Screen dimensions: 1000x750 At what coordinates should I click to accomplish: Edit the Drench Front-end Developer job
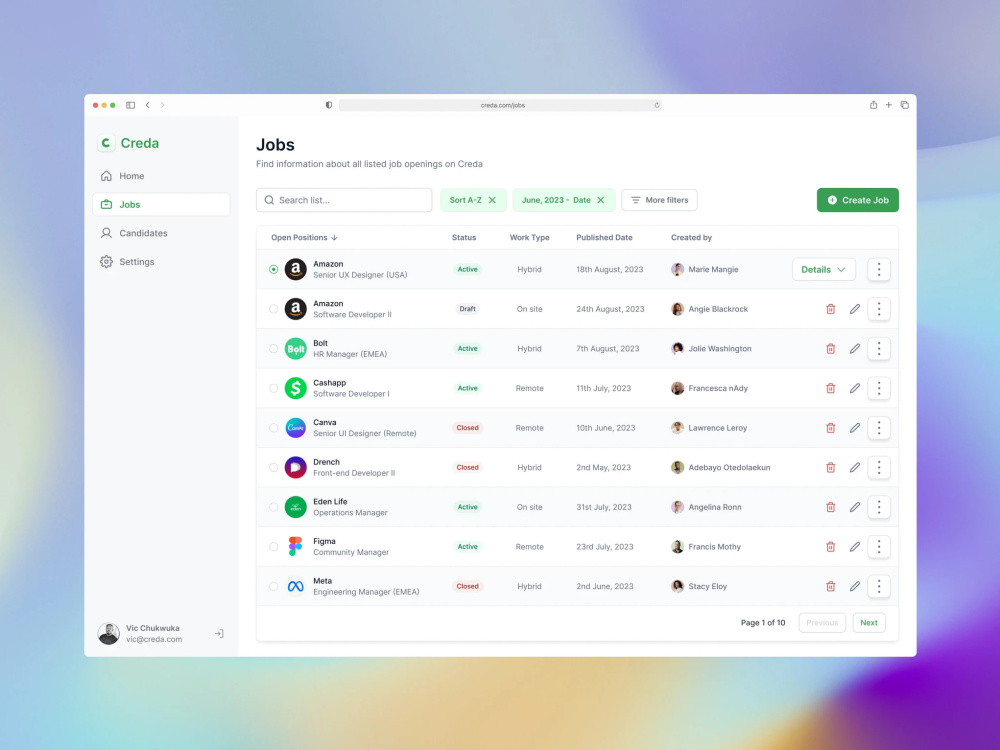855,467
